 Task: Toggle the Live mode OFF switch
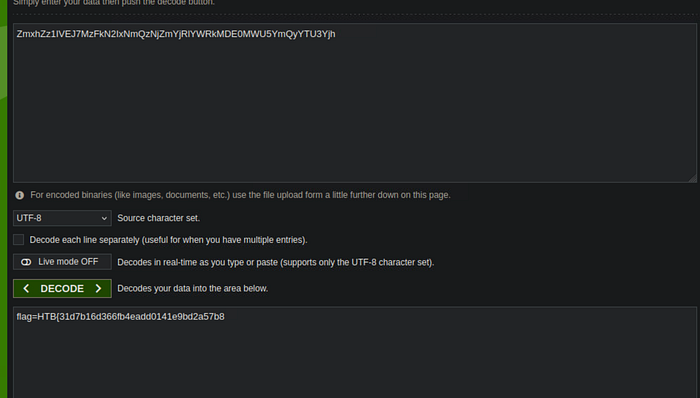point(62,262)
